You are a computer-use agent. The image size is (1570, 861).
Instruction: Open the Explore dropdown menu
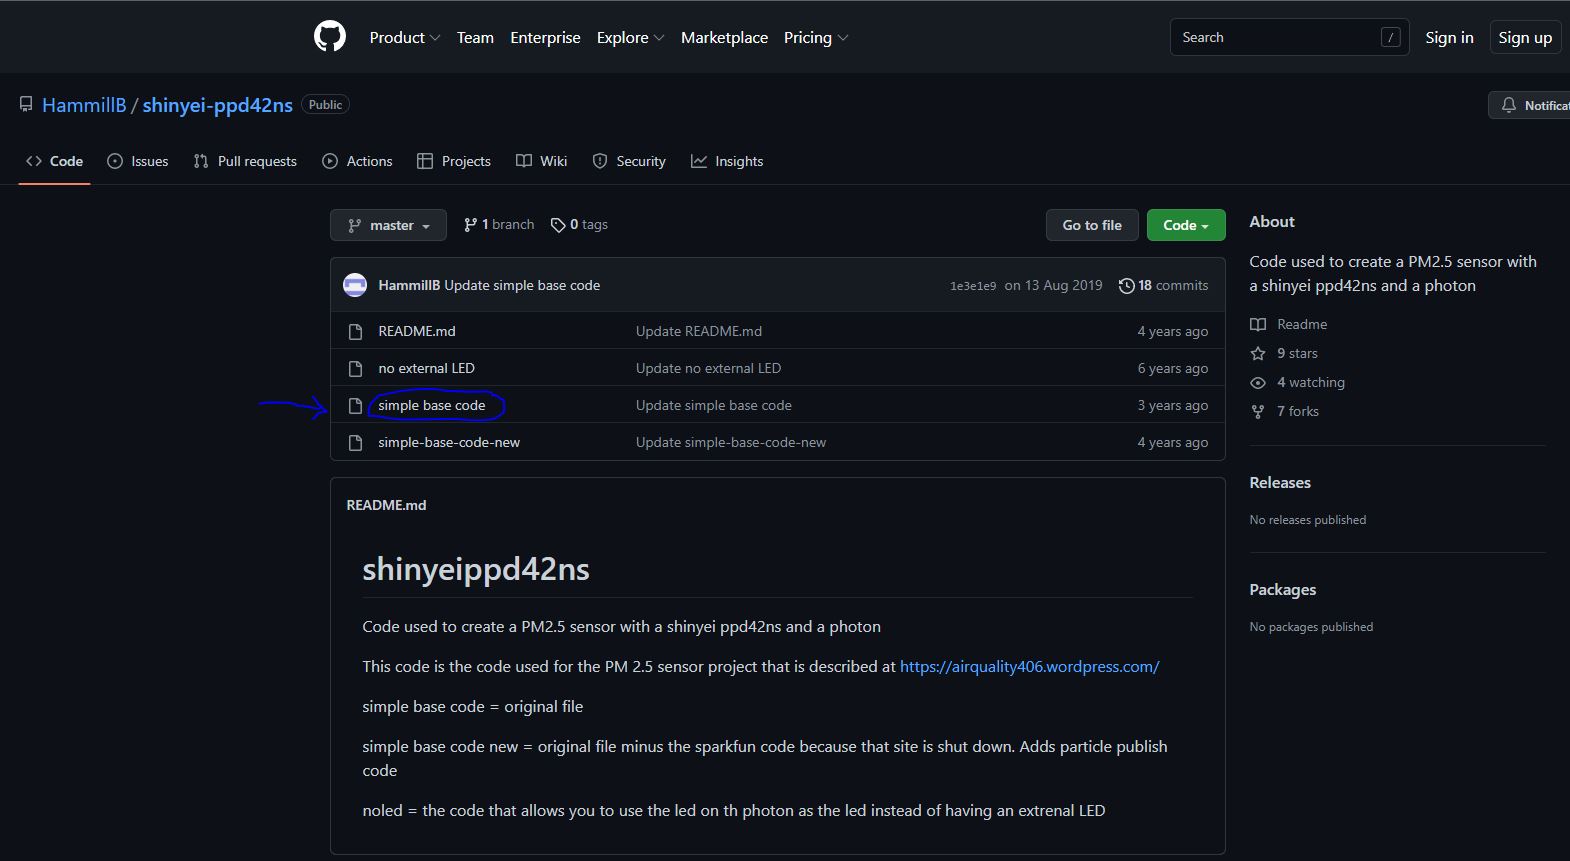(x=630, y=37)
